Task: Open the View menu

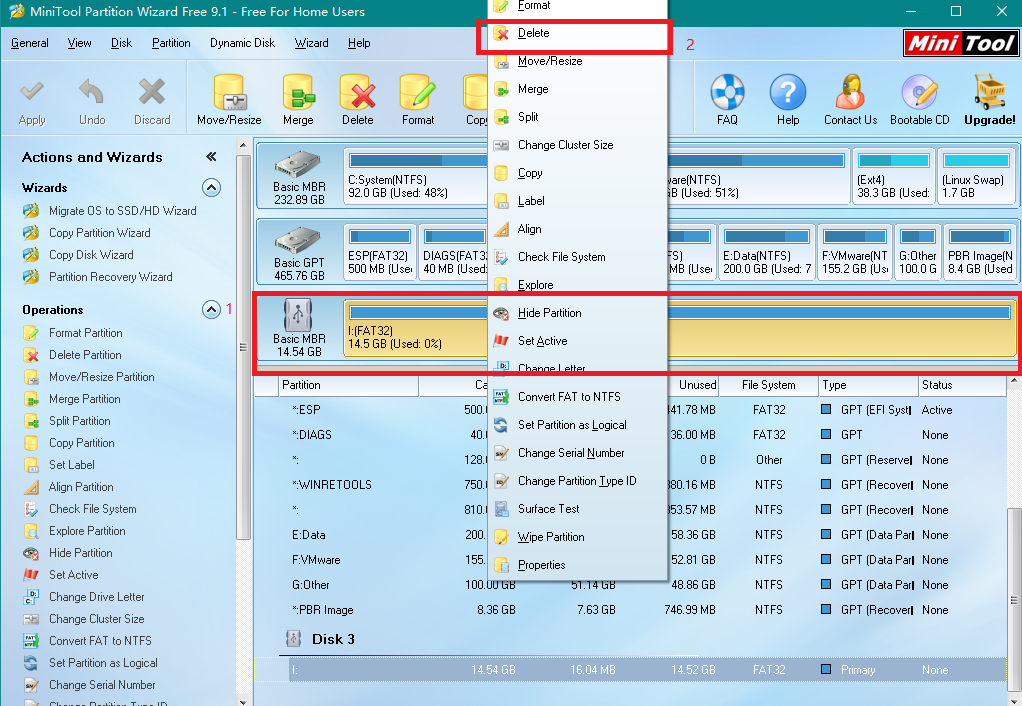Action: pyautogui.click(x=80, y=43)
